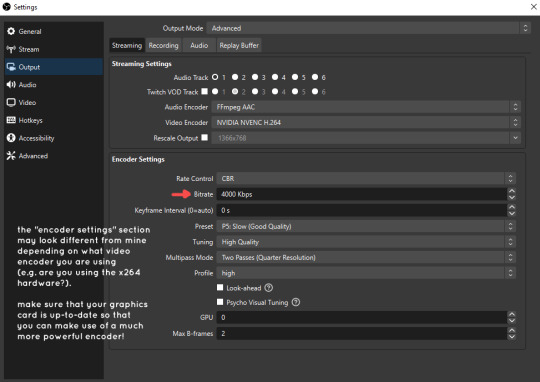Select Audio Track 4 radio button
The image size is (540, 382).
[275, 77]
